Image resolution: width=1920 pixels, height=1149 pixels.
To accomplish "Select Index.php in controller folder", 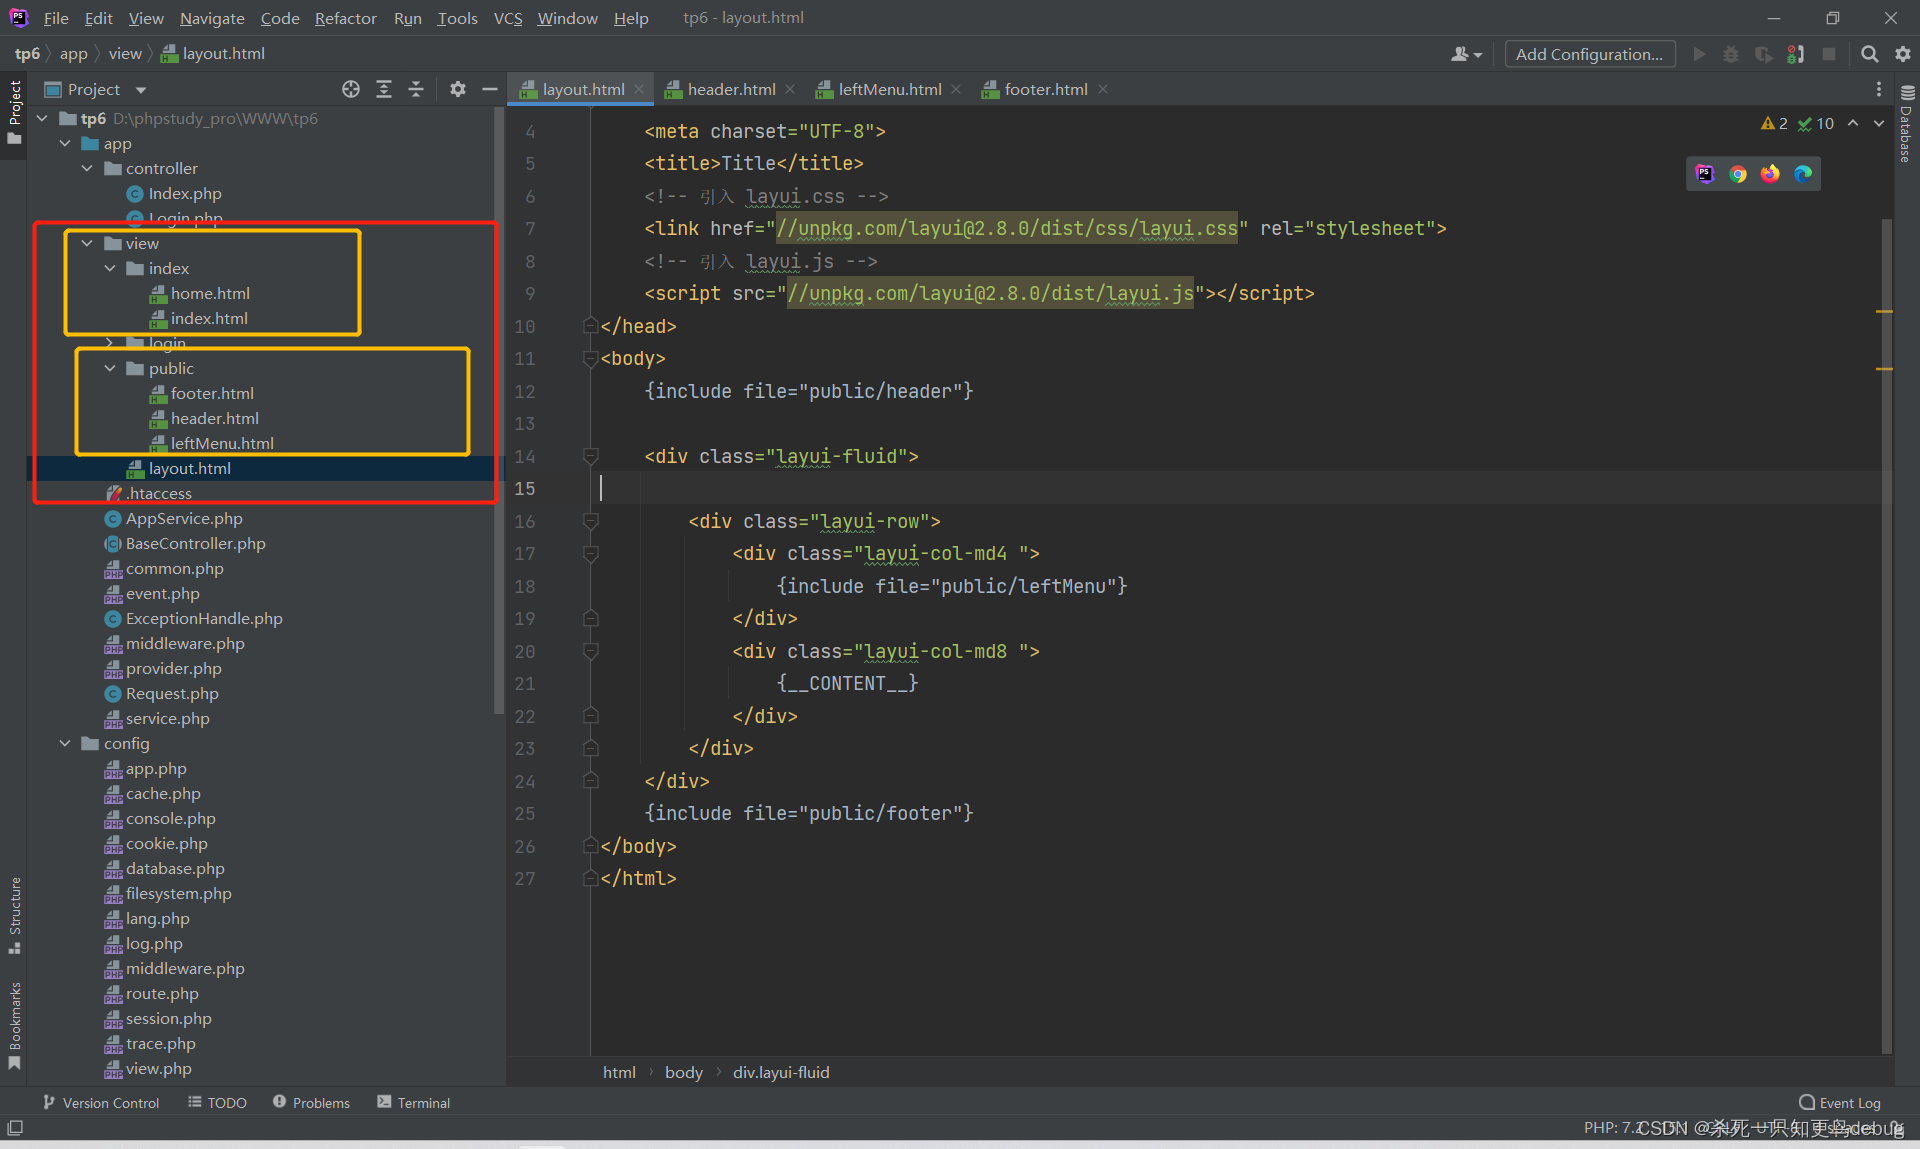I will [x=185, y=193].
